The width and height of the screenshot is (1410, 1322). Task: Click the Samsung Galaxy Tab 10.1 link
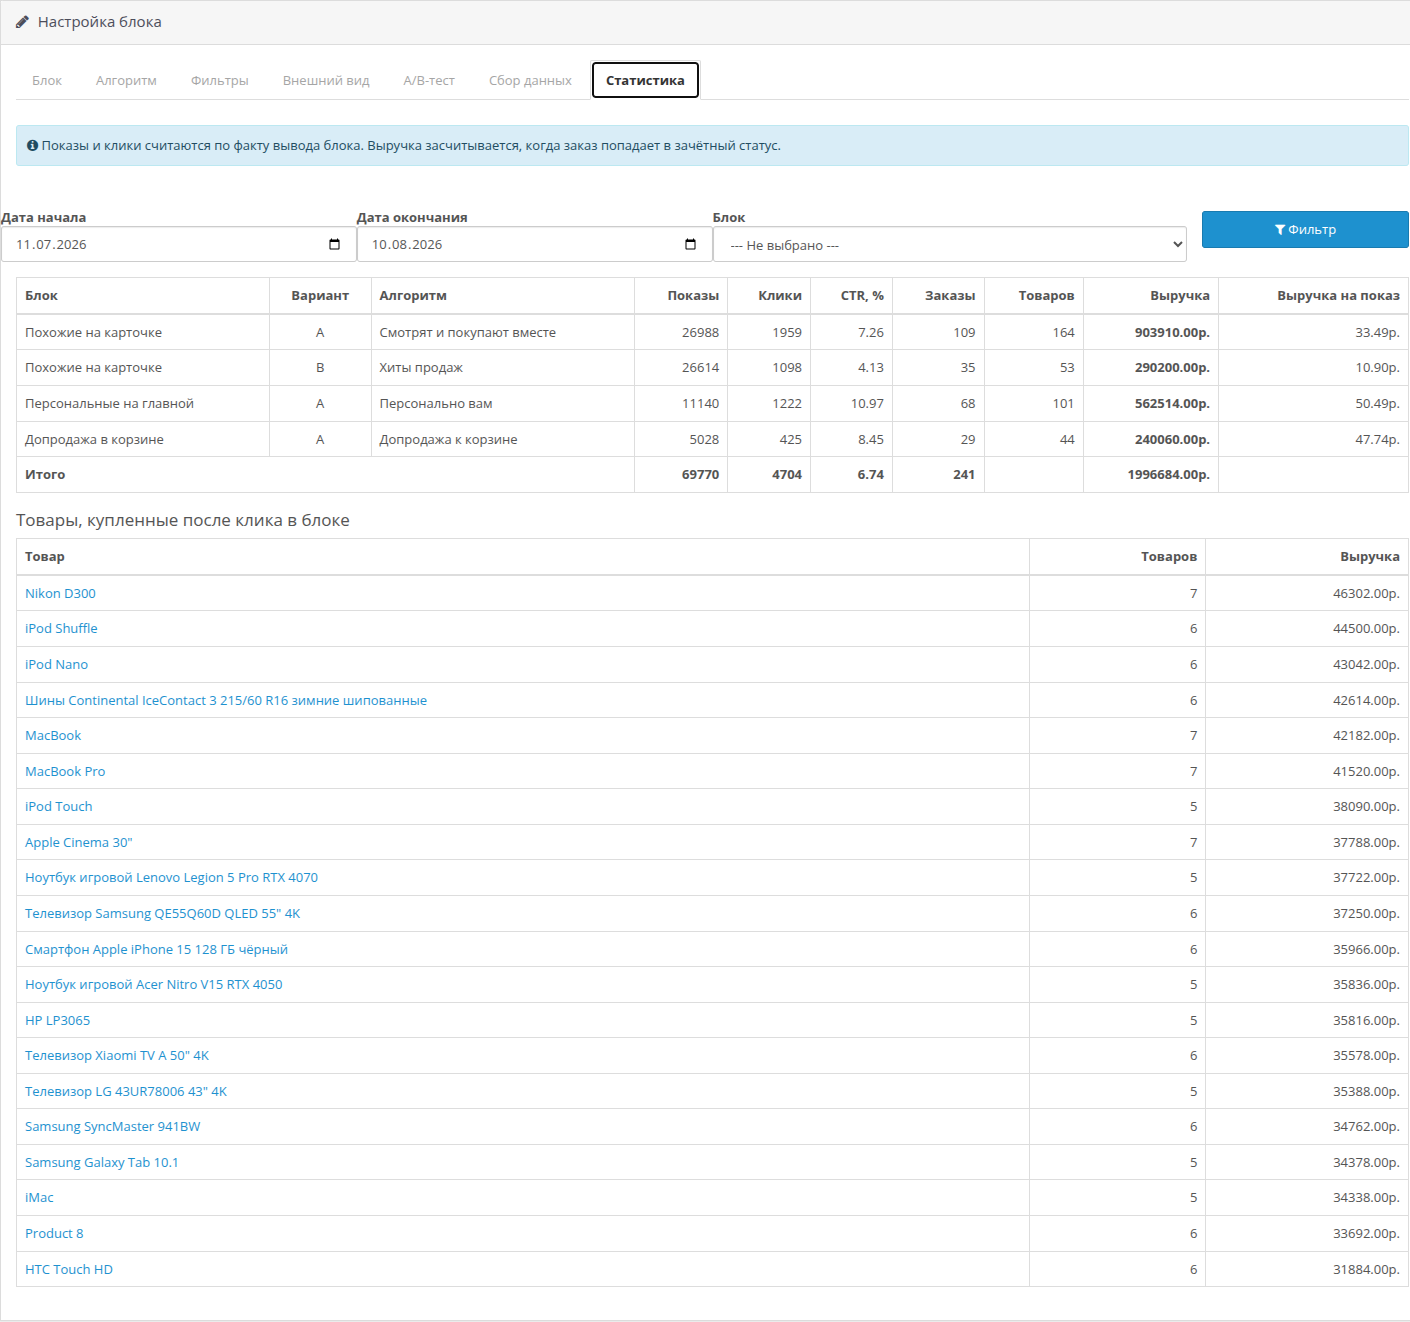click(102, 1162)
